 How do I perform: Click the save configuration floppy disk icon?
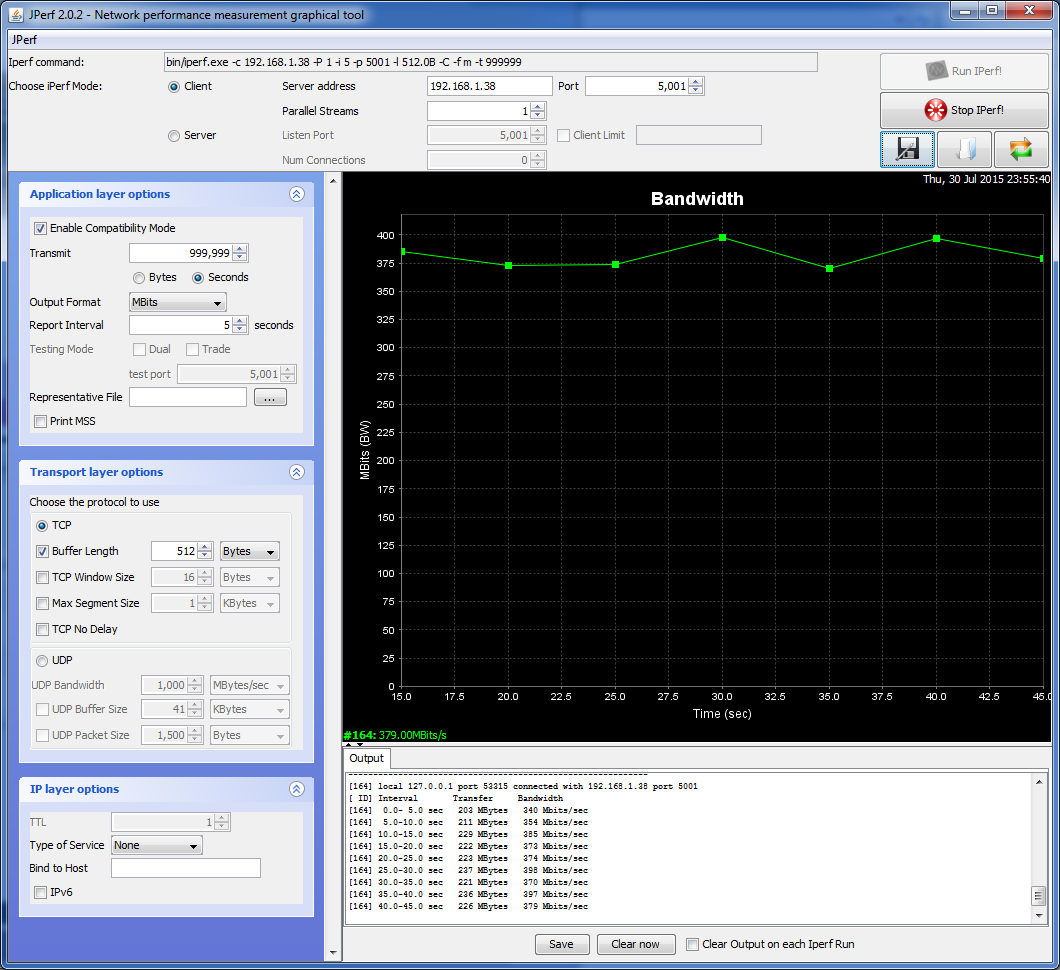pos(907,149)
